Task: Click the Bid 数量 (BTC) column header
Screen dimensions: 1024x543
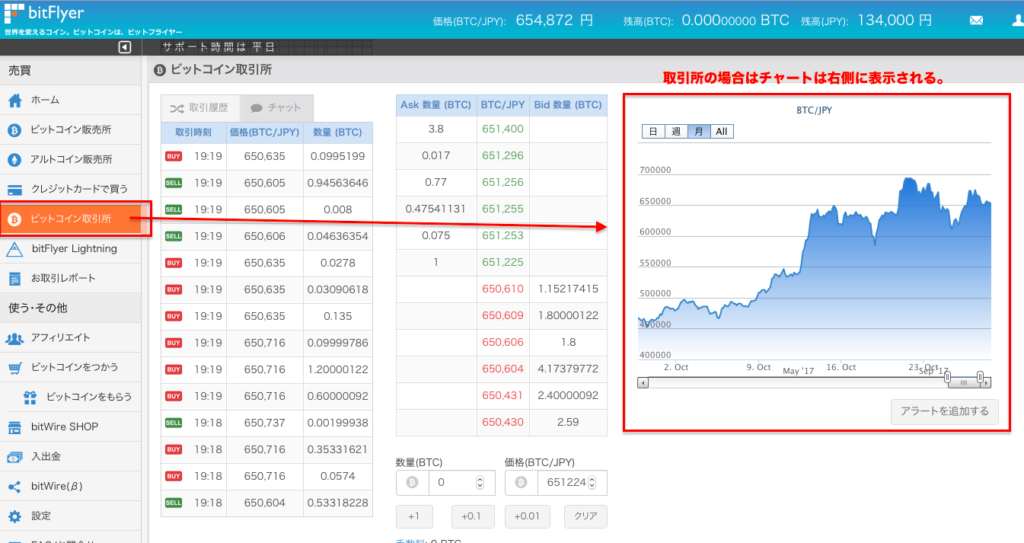Action: [x=568, y=105]
